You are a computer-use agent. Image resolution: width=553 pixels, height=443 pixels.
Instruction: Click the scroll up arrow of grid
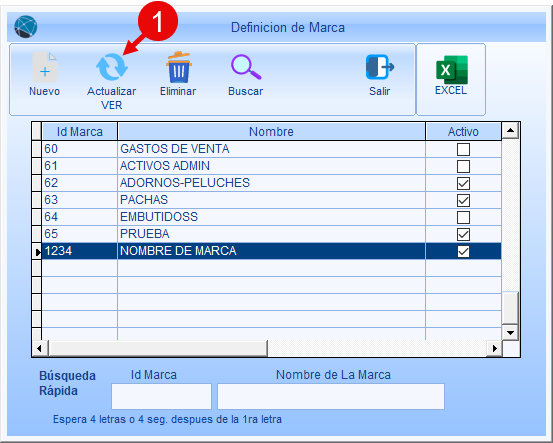pyautogui.click(x=510, y=131)
